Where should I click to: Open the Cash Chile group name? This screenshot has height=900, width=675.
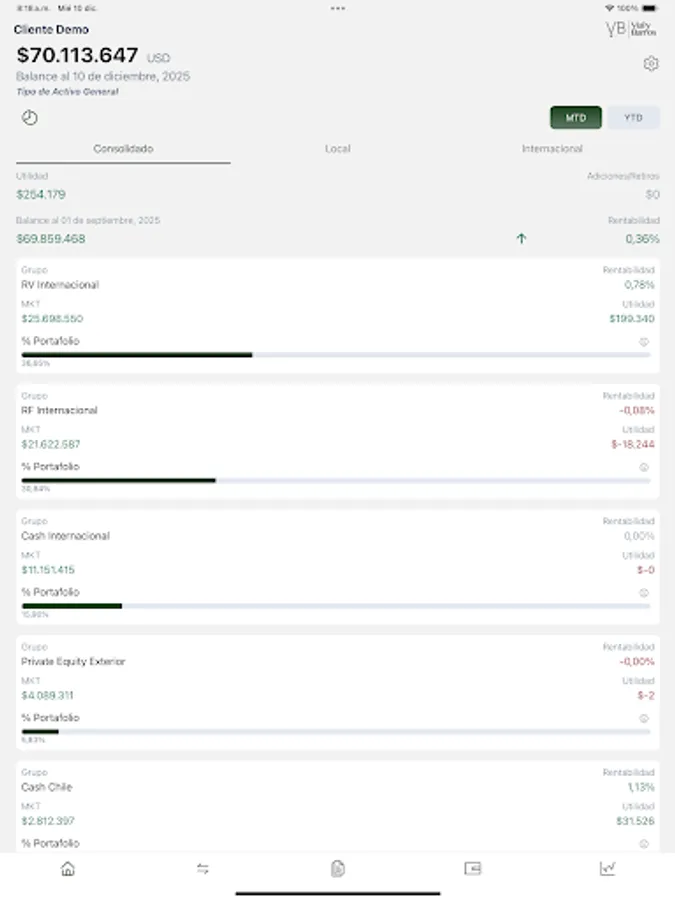pyautogui.click(x=46, y=788)
